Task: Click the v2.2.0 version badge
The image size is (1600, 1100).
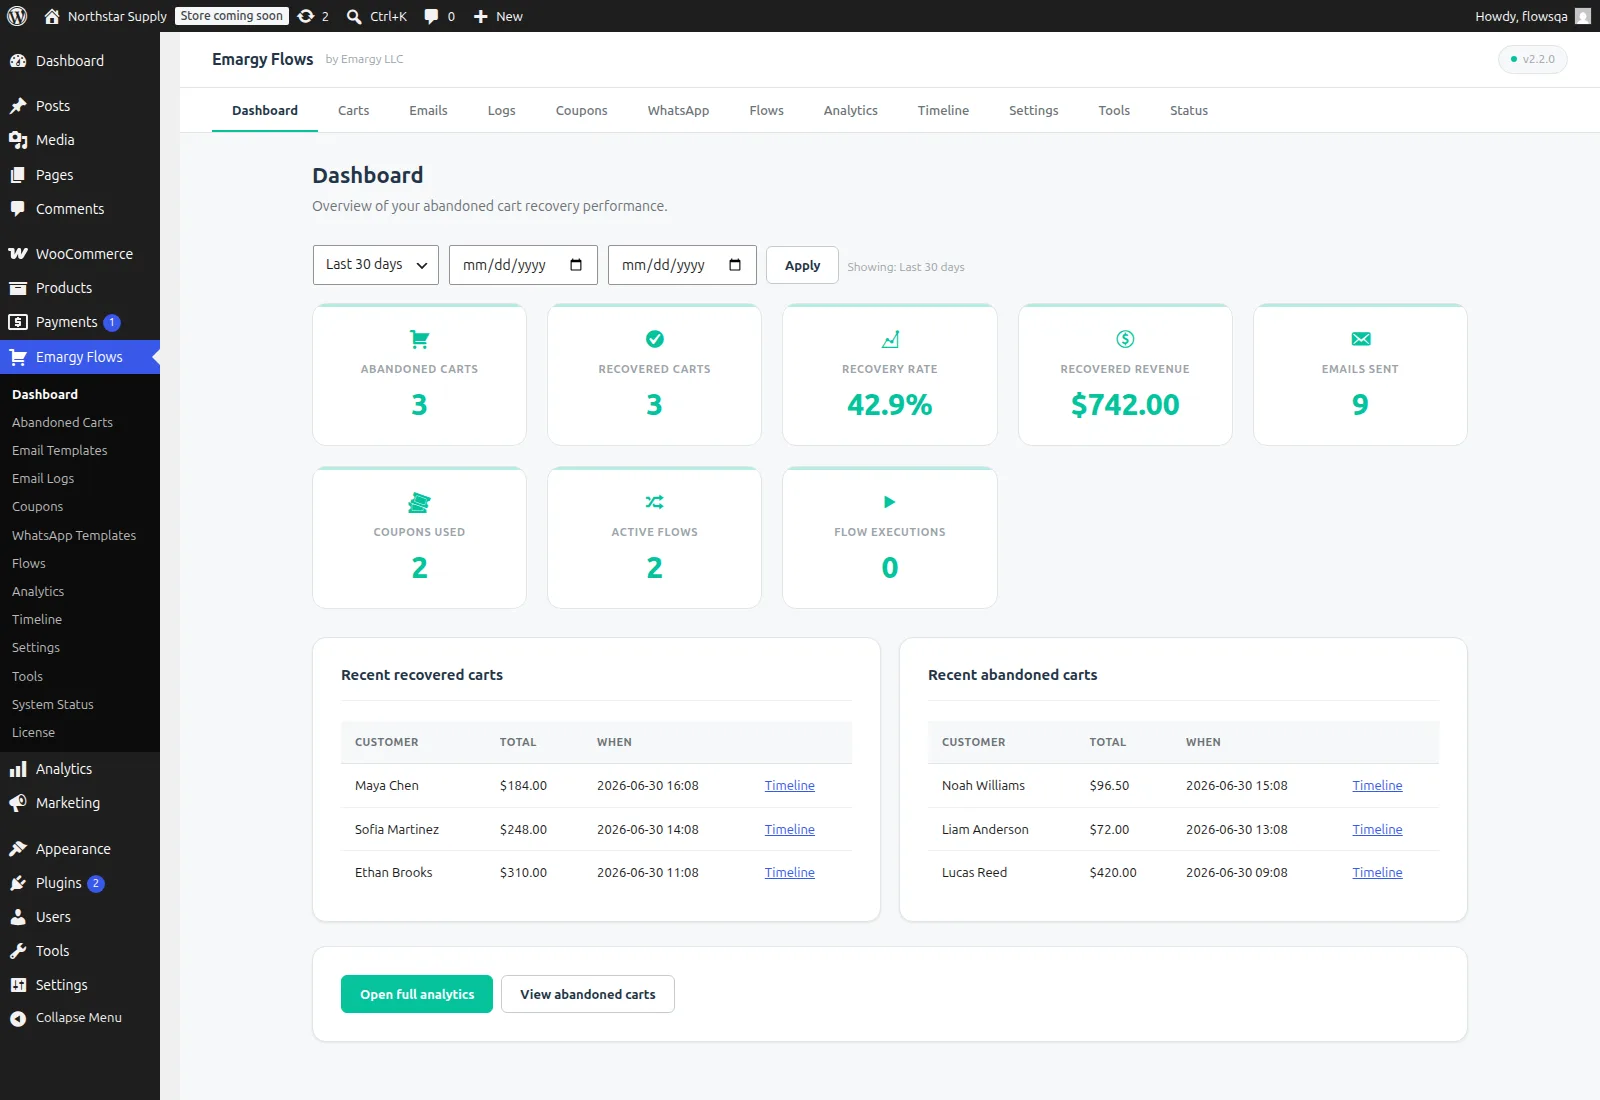Action: [x=1532, y=59]
